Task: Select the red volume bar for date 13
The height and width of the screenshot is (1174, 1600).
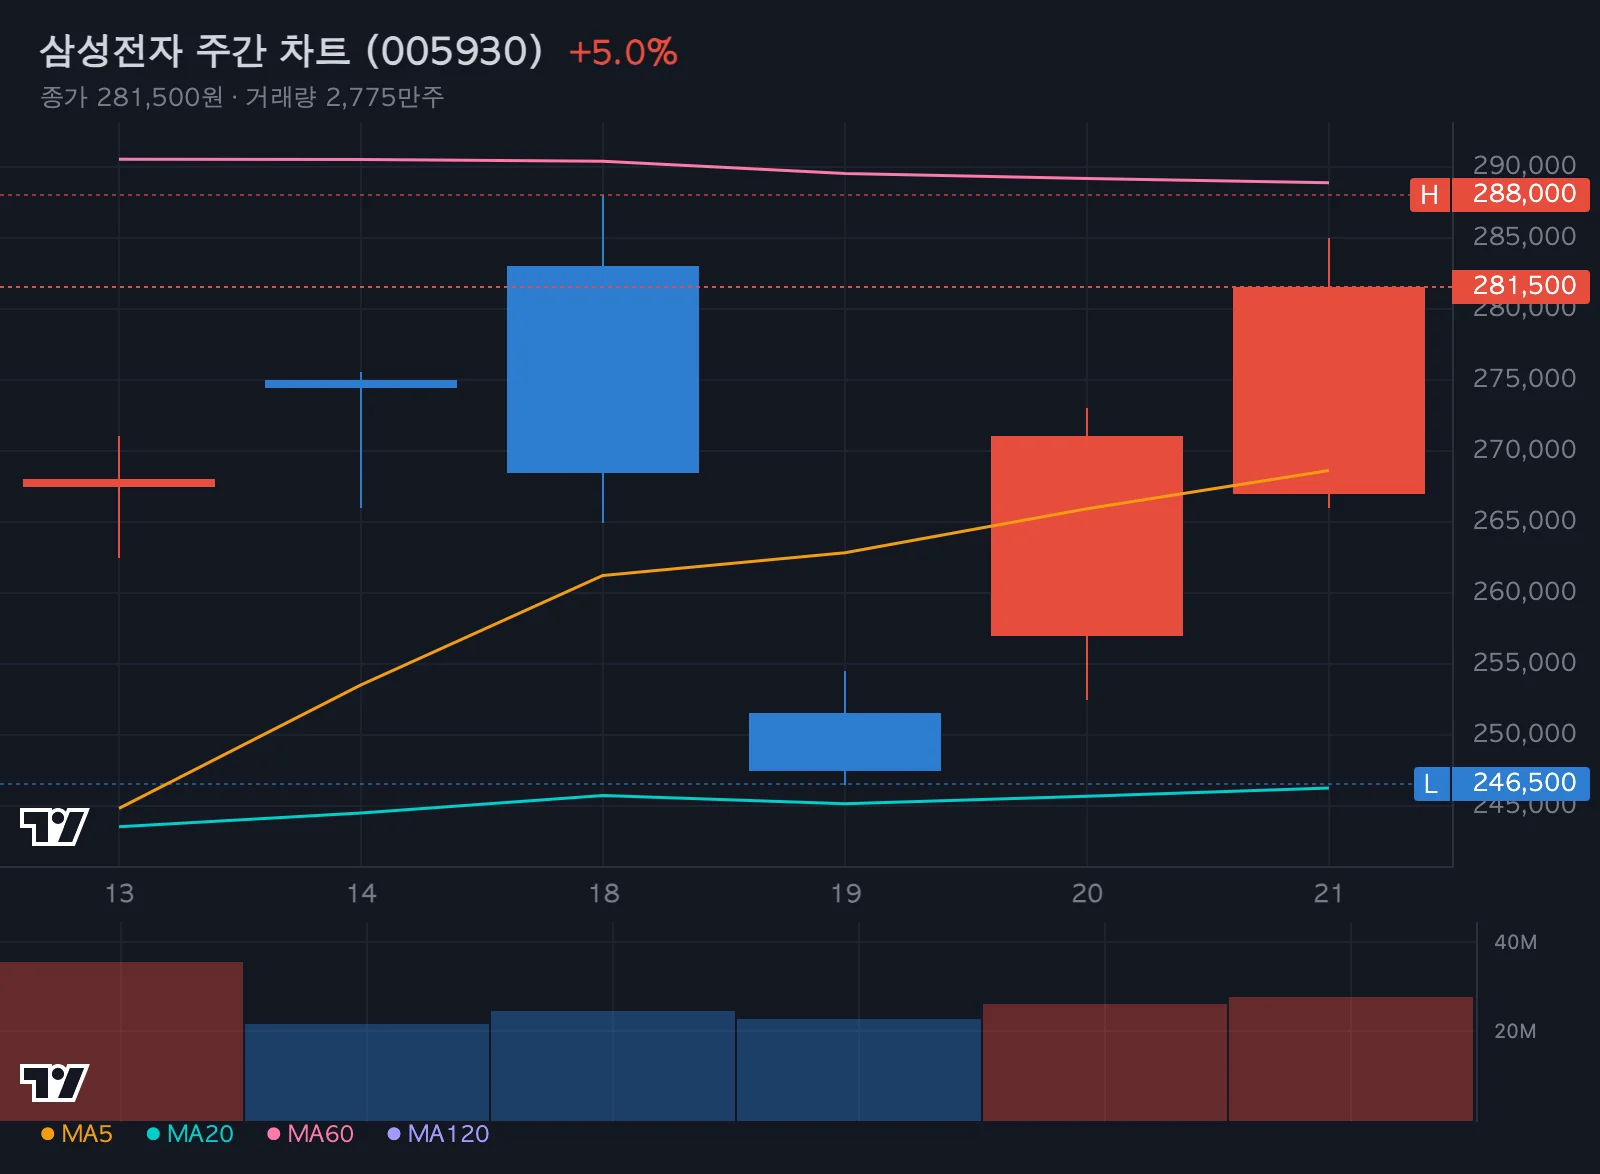Action: click(121, 1041)
